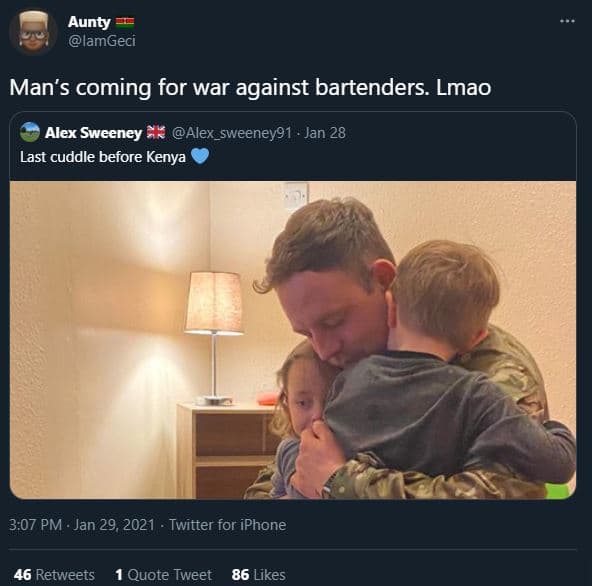This screenshot has height=586, width=592.
Task: Click the main tweet text about bartenders
Action: click(250, 88)
